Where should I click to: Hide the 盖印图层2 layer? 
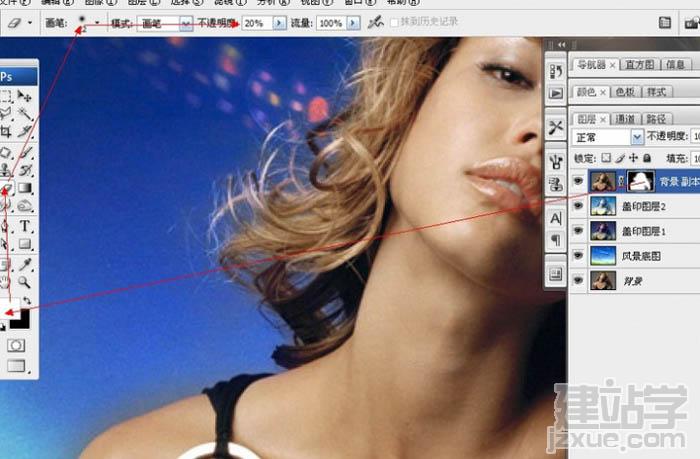pyautogui.click(x=579, y=206)
